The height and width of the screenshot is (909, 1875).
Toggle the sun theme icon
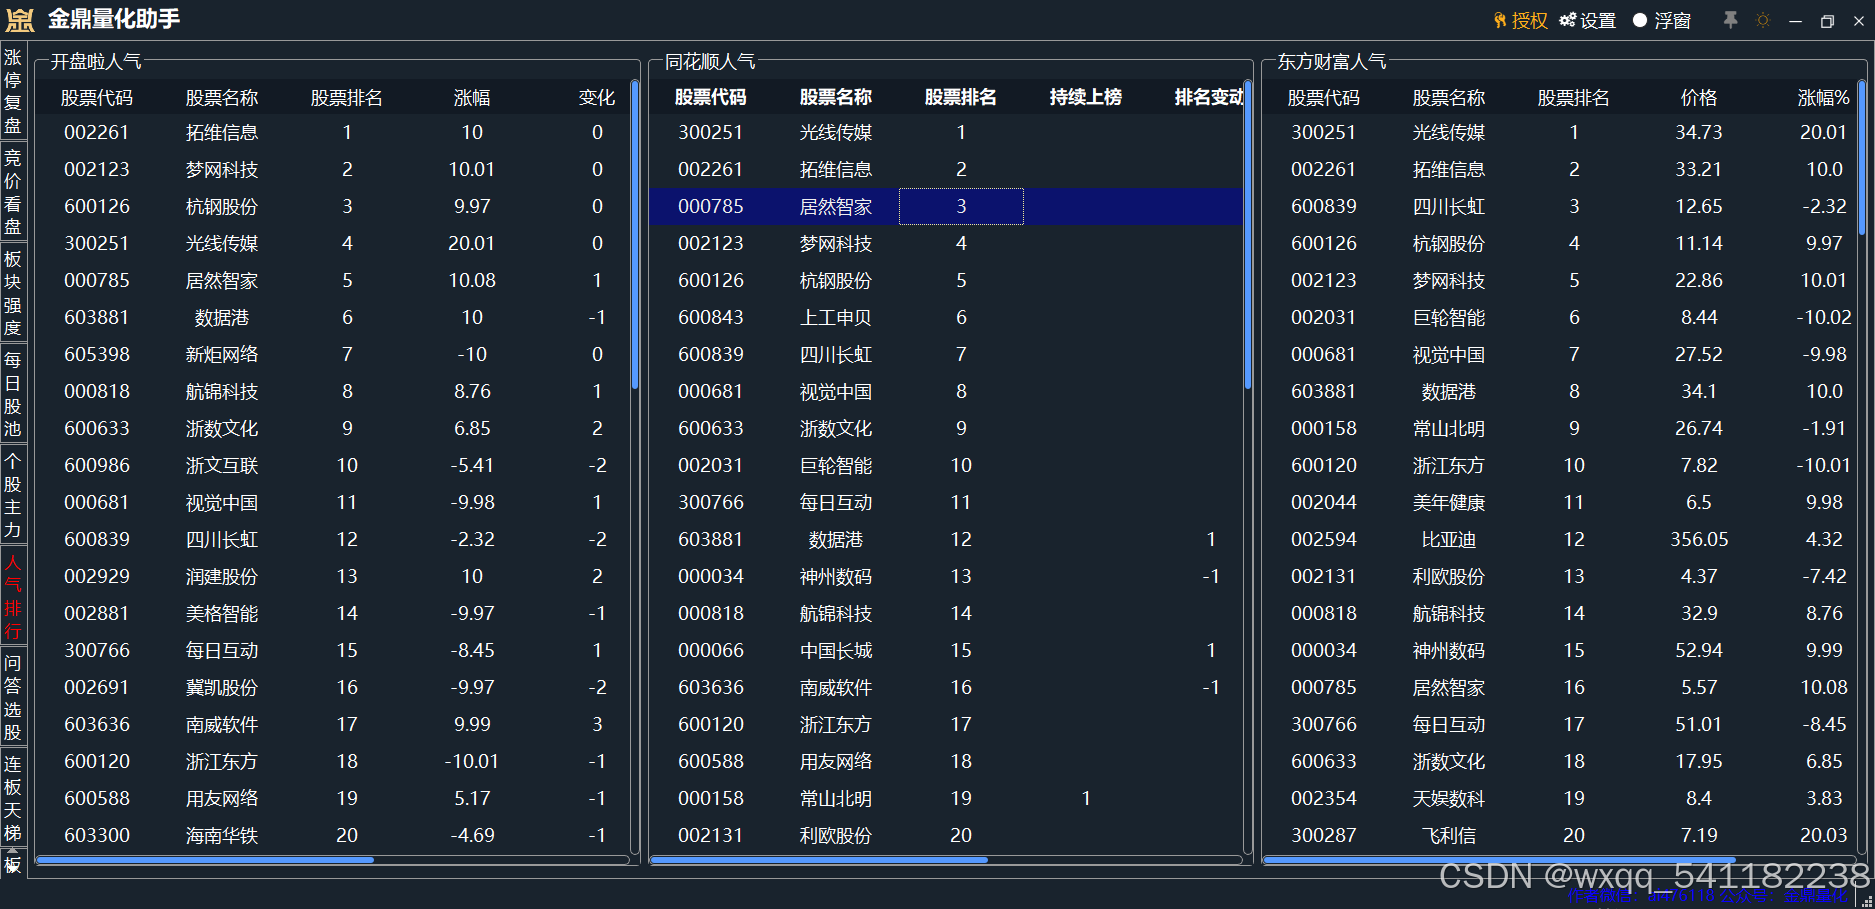(x=1763, y=20)
